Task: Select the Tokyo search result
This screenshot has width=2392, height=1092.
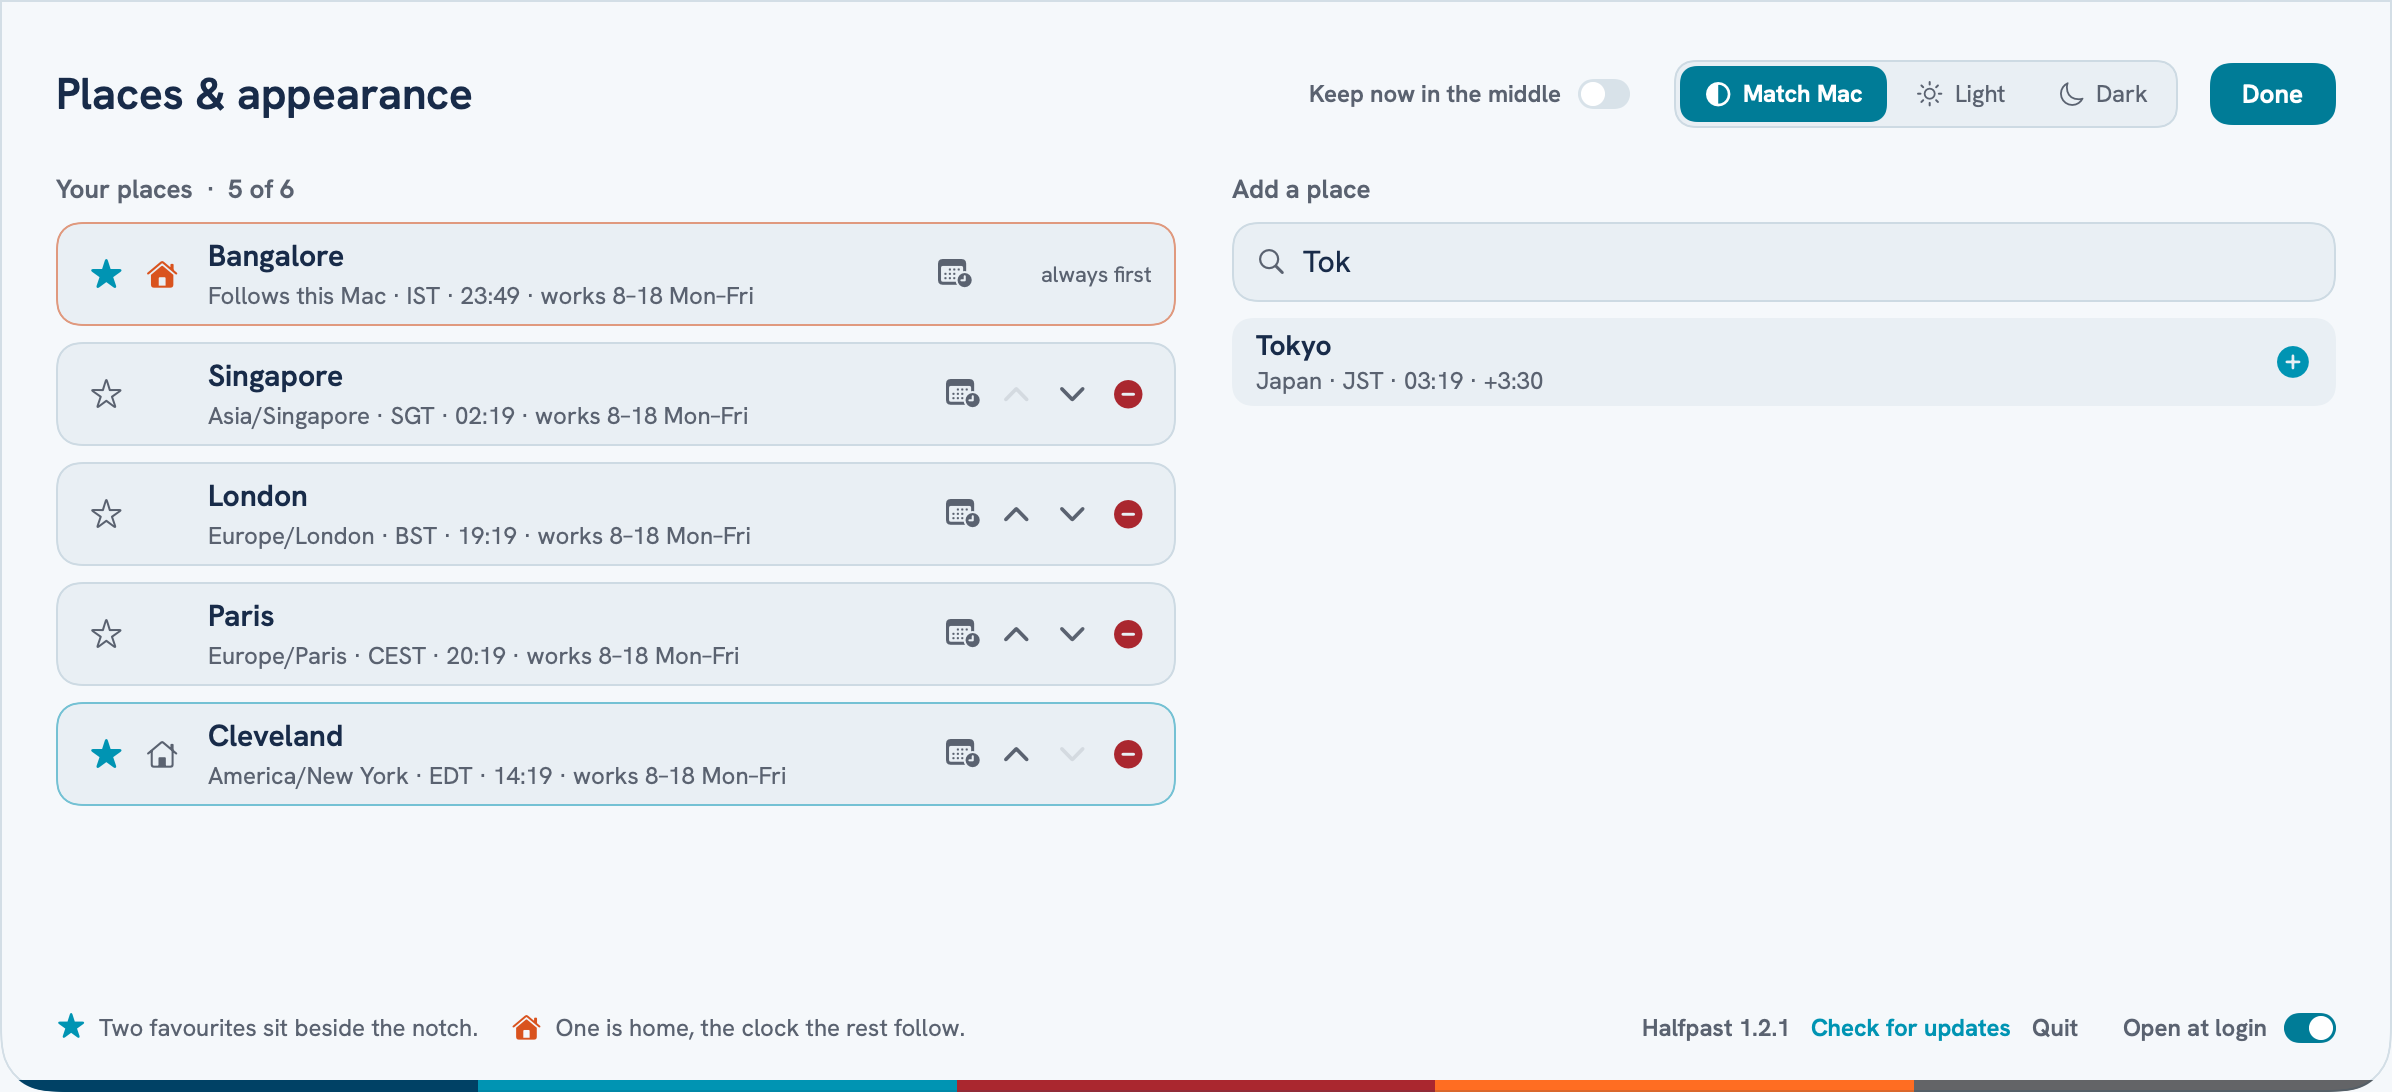Action: [1783, 362]
